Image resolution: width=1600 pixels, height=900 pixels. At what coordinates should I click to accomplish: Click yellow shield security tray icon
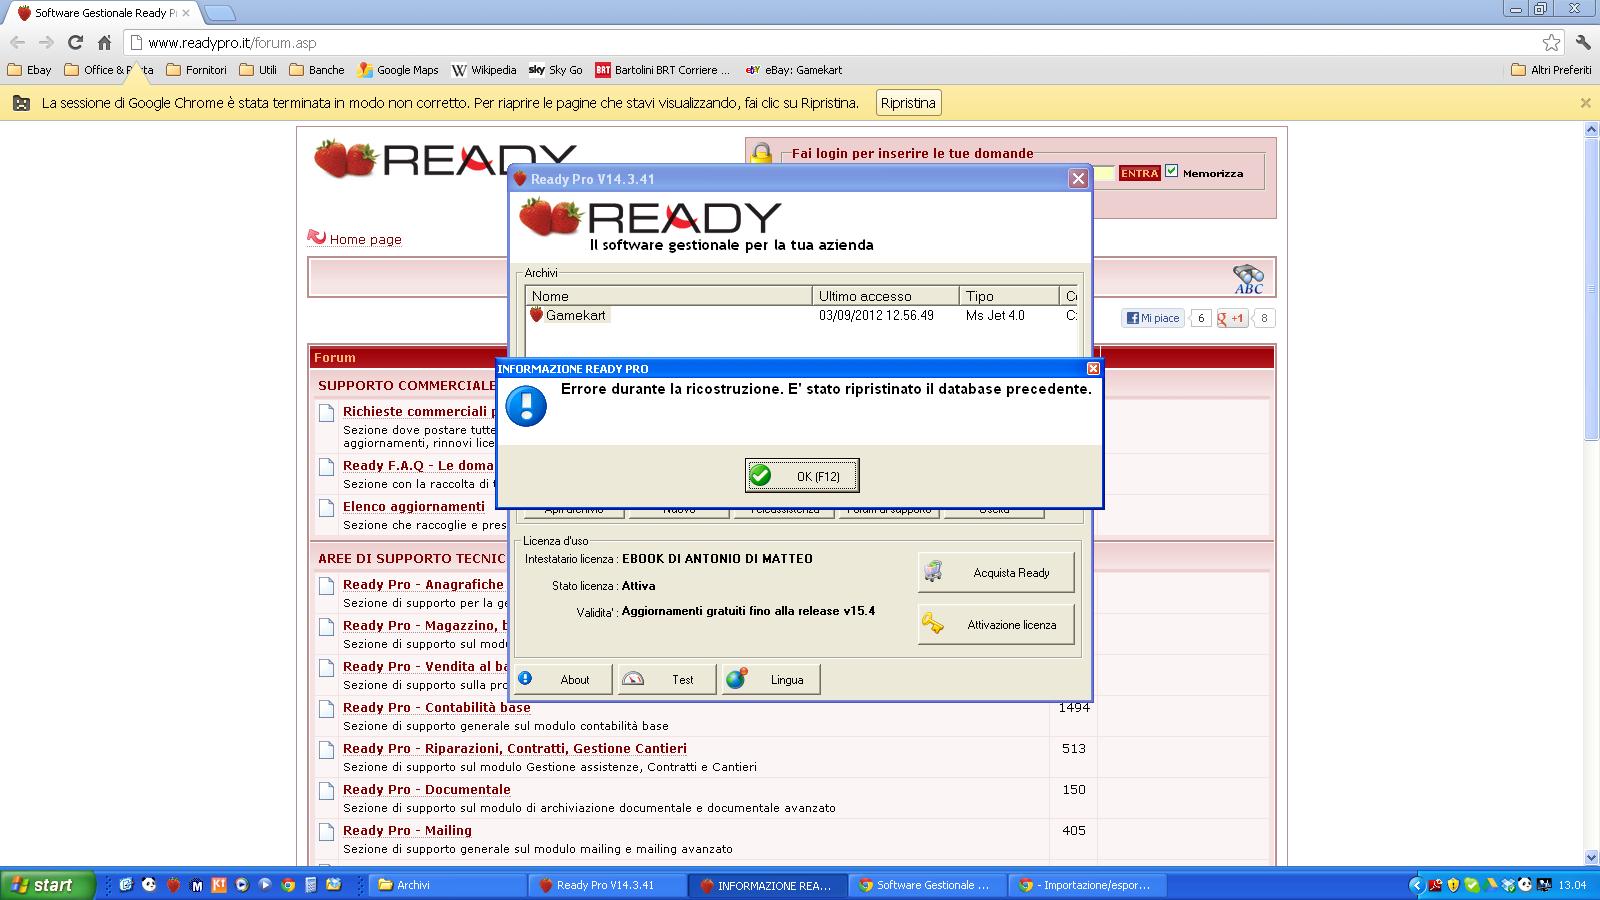(x=1453, y=885)
